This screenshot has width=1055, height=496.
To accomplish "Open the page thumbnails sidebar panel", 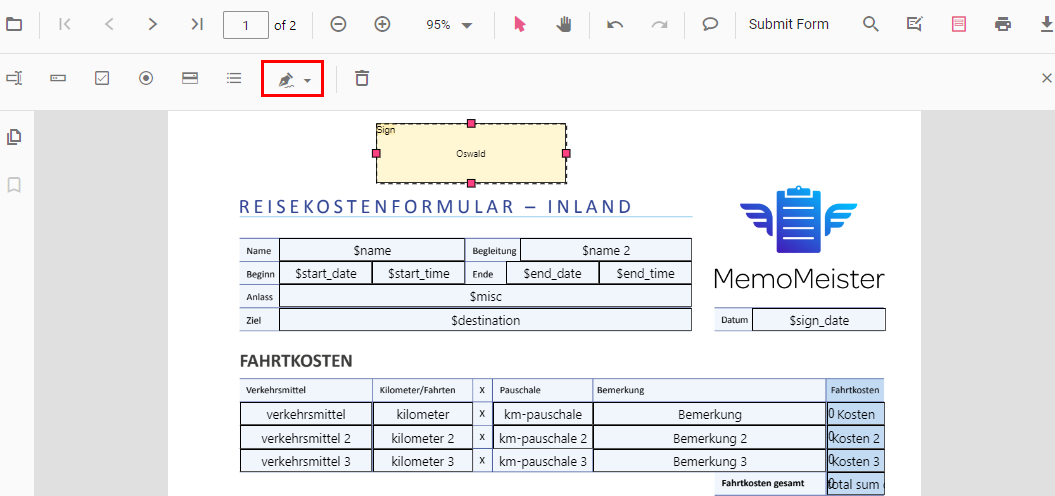I will point(15,137).
